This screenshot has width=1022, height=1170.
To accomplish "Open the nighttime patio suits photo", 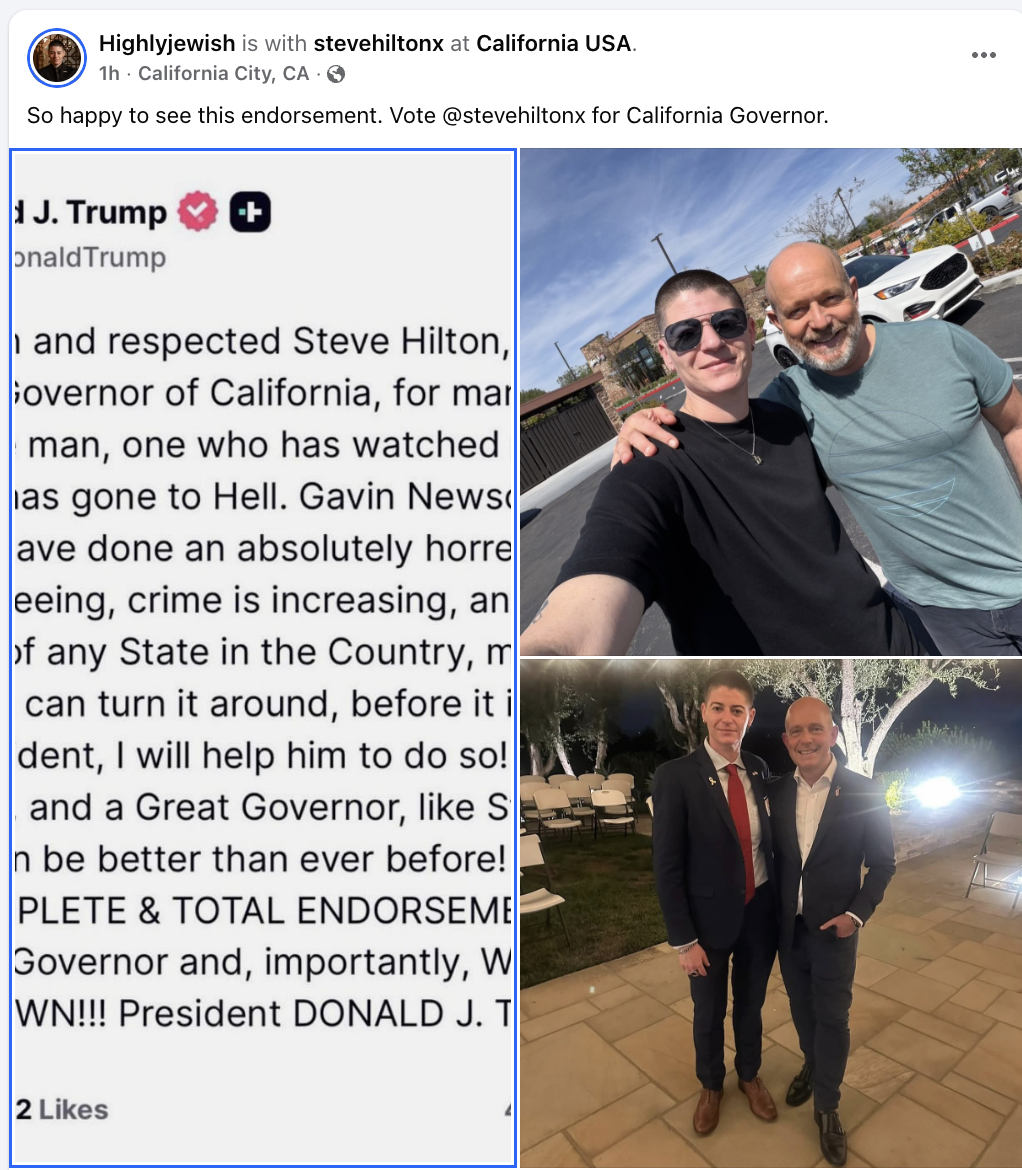I will coord(771,913).
